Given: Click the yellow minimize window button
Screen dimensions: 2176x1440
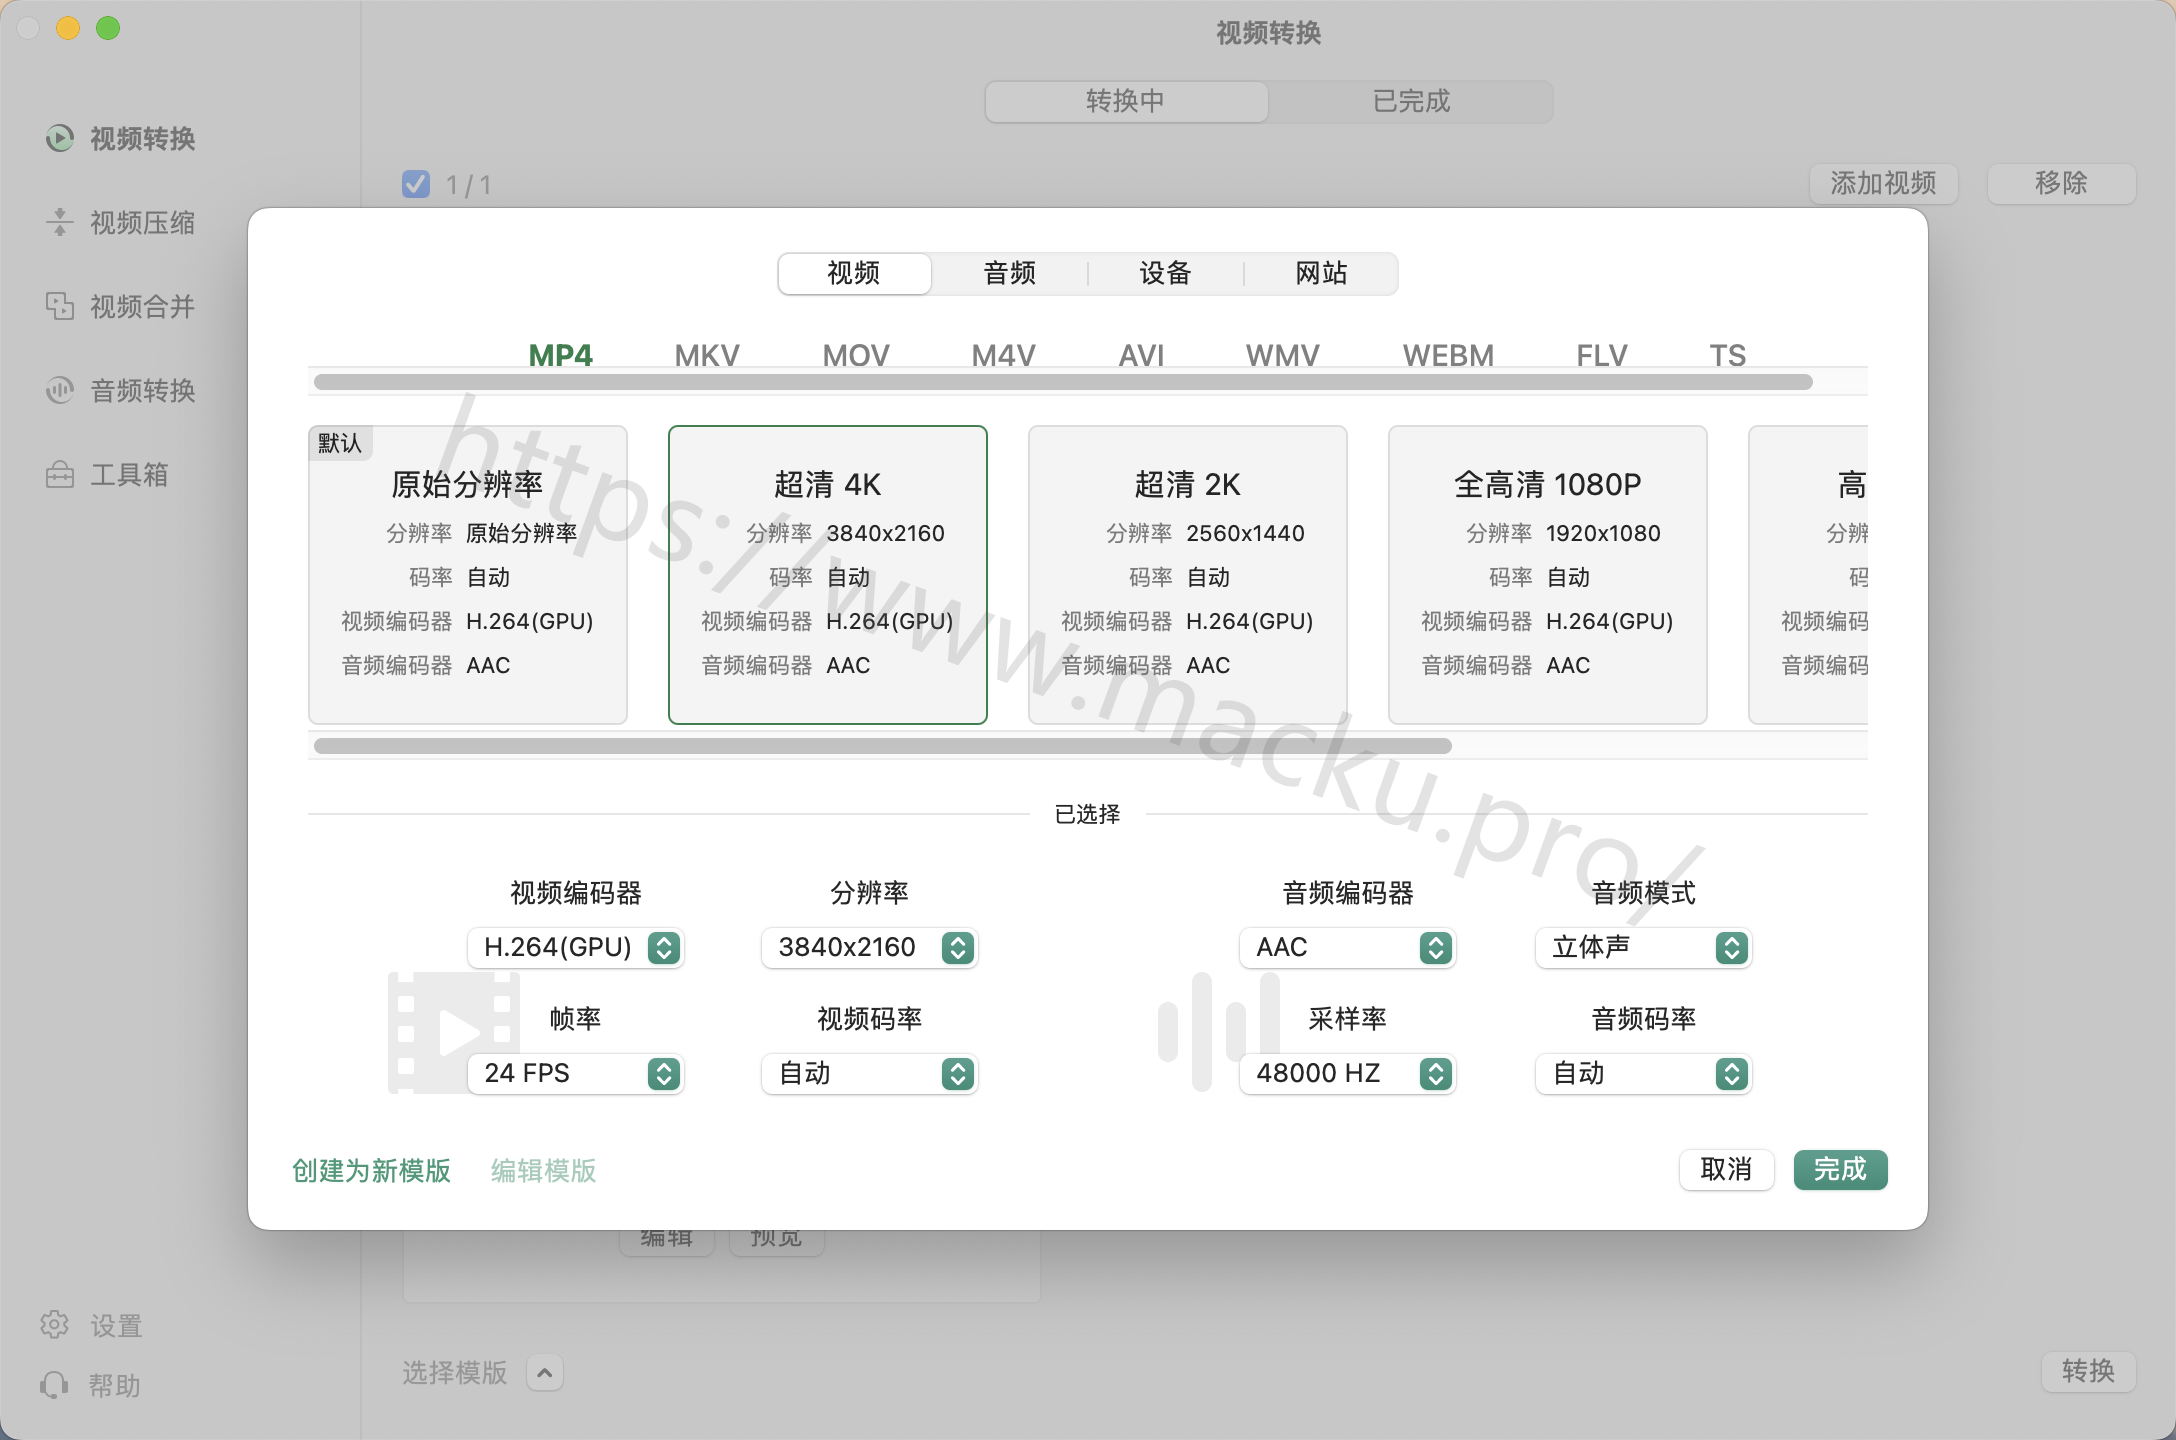Looking at the screenshot, I should pos(68,28).
